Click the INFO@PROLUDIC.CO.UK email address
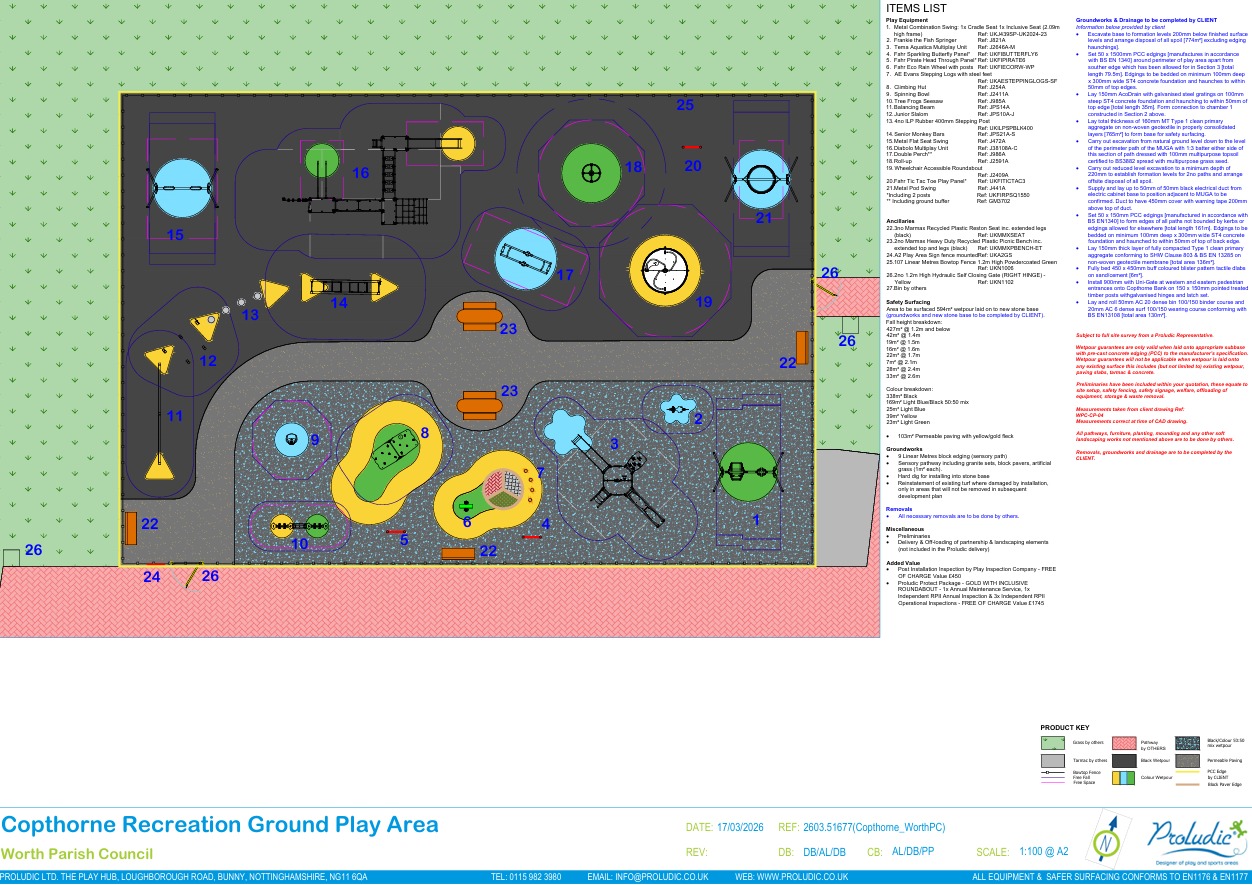The width and height of the screenshot is (1252, 885). (647, 877)
